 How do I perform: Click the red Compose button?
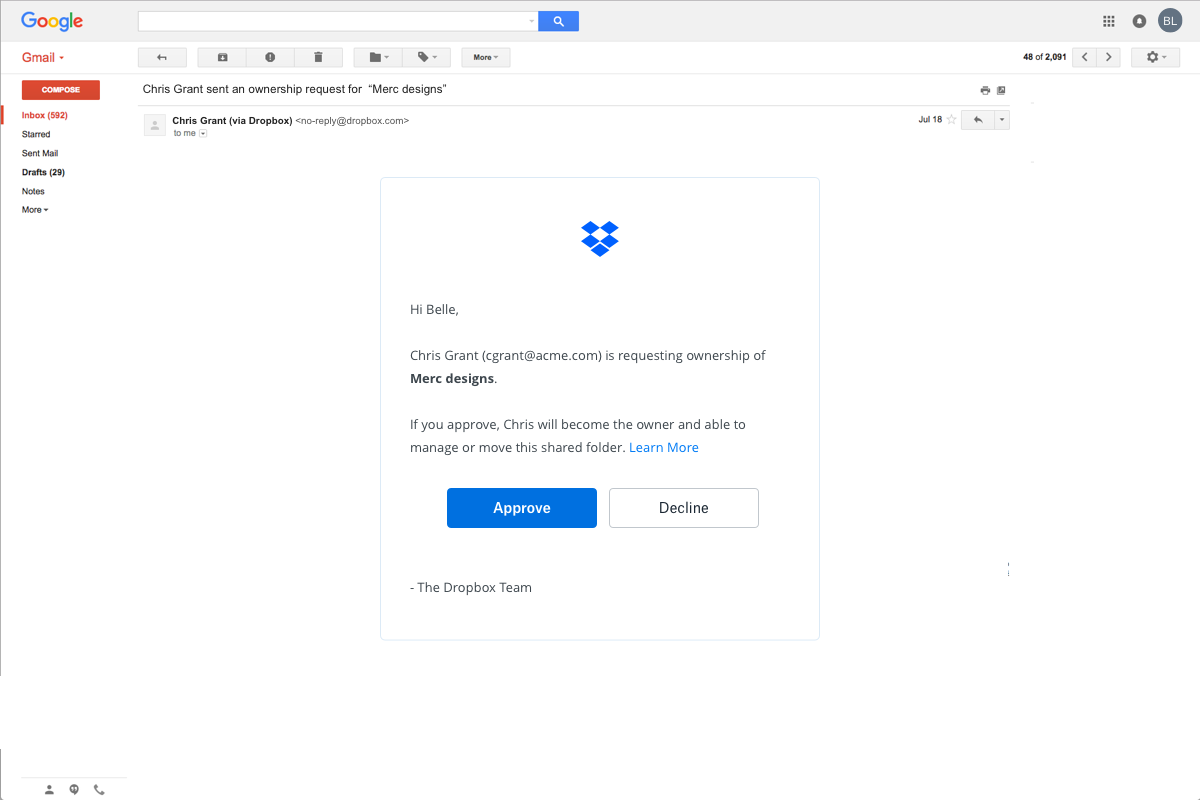point(61,90)
